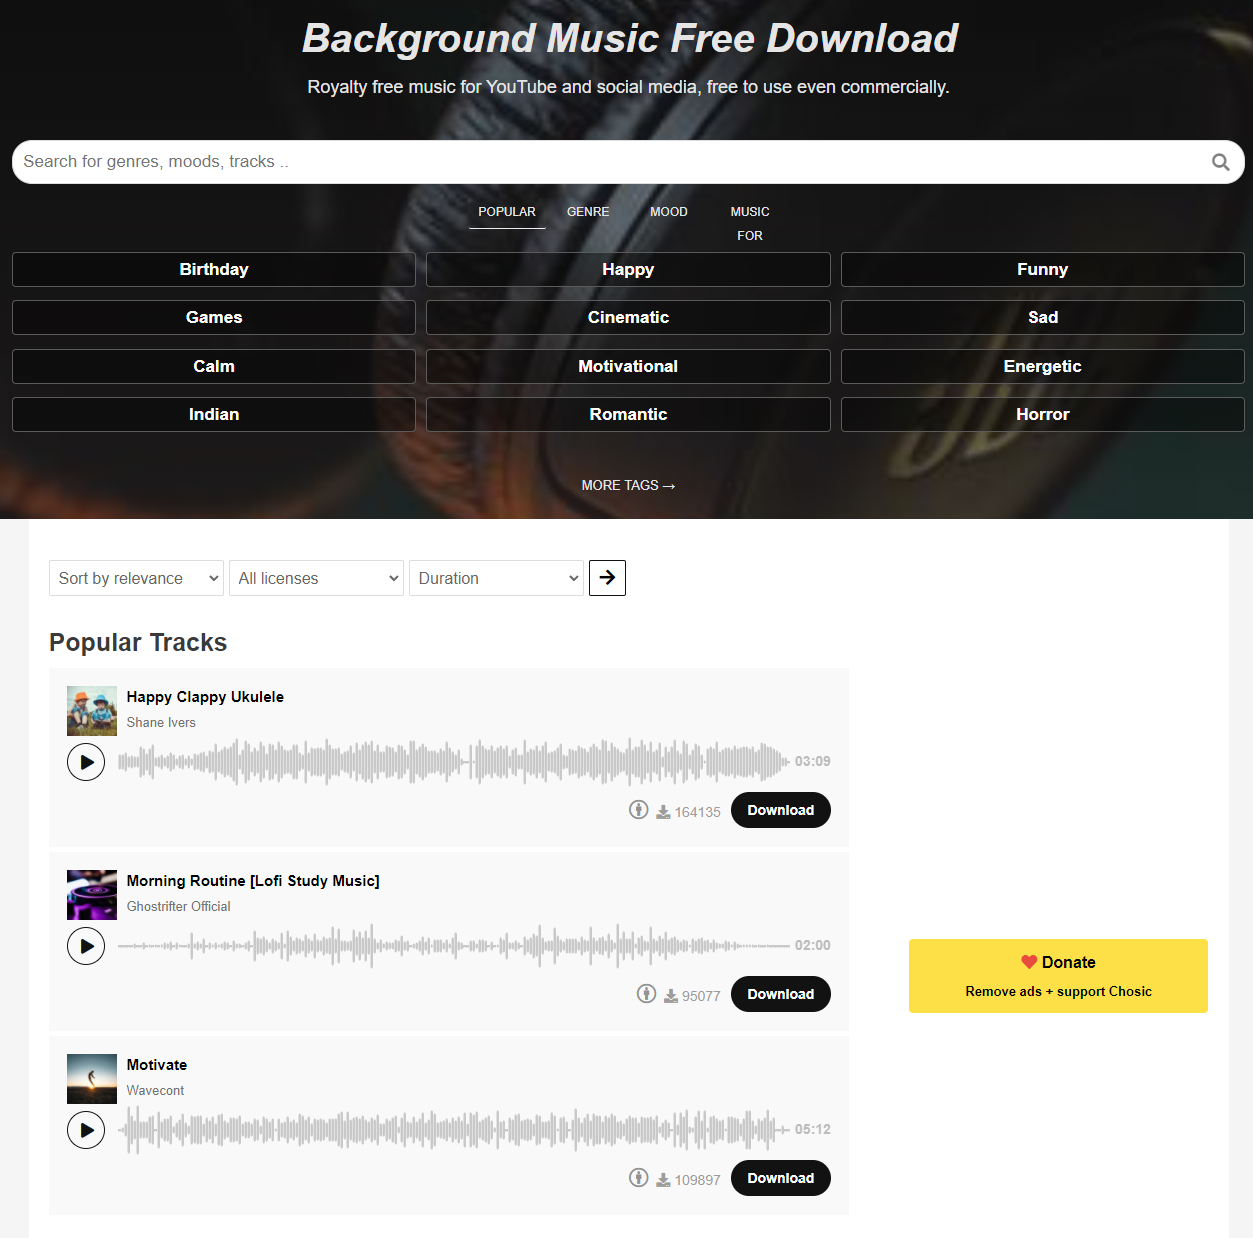Screen dimensions: 1253x1238
Task: Click the search magnifier icon
Action: coord(1220,162)
